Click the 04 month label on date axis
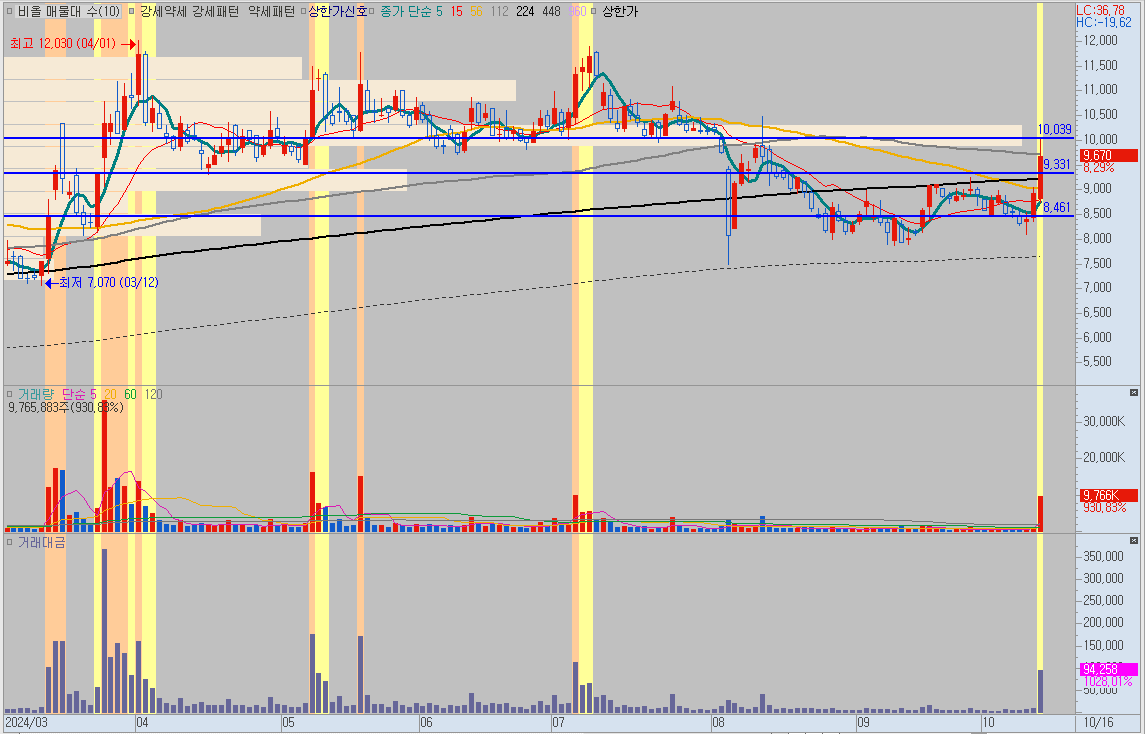 pos(142,722)
